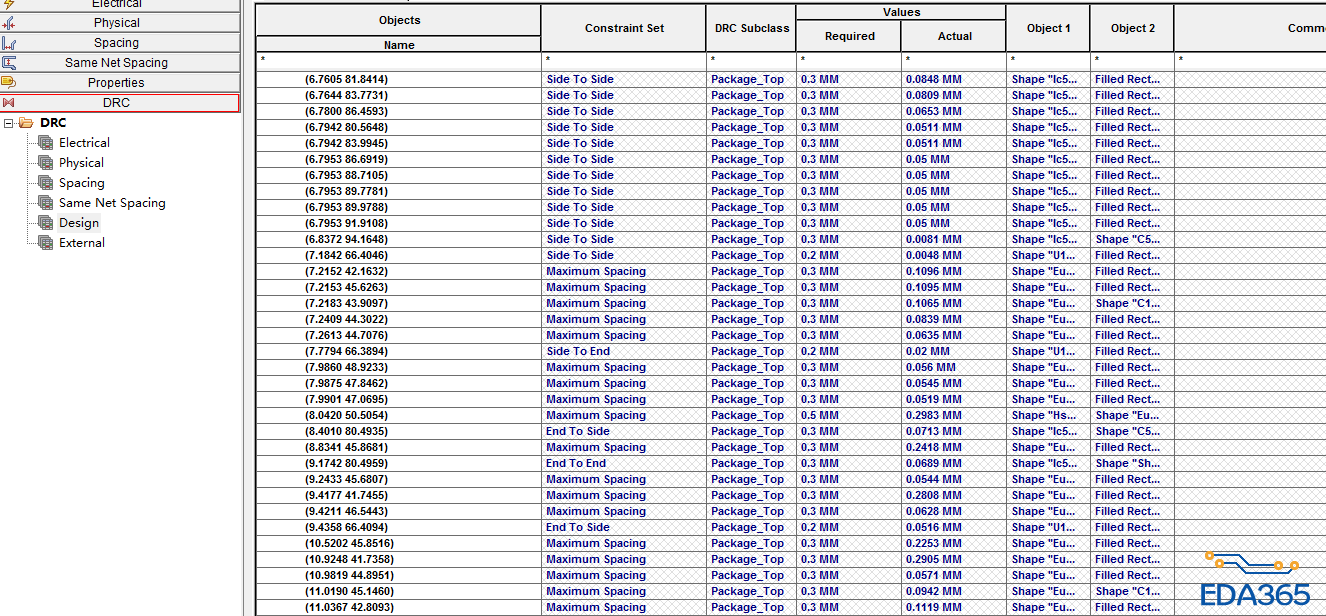1326x616 pixels.
Task: Click the Objects column header
Action: (399, 20)
